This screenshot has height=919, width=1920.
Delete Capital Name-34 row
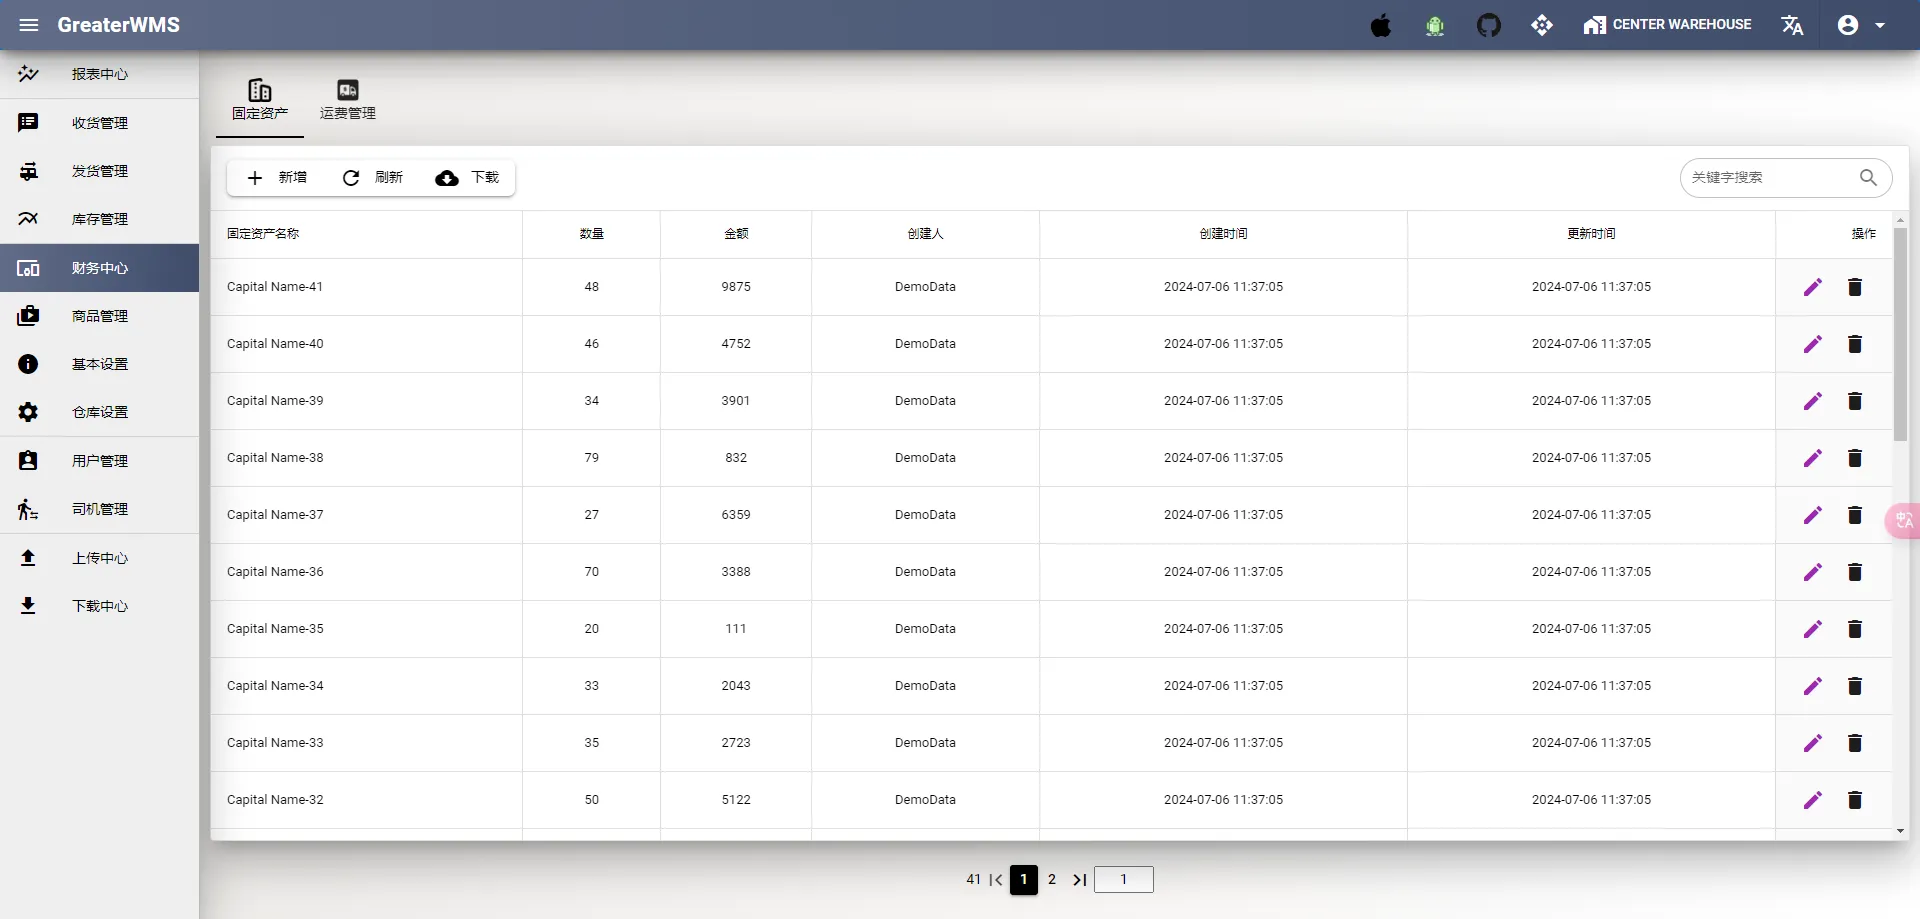(1855, 686)
